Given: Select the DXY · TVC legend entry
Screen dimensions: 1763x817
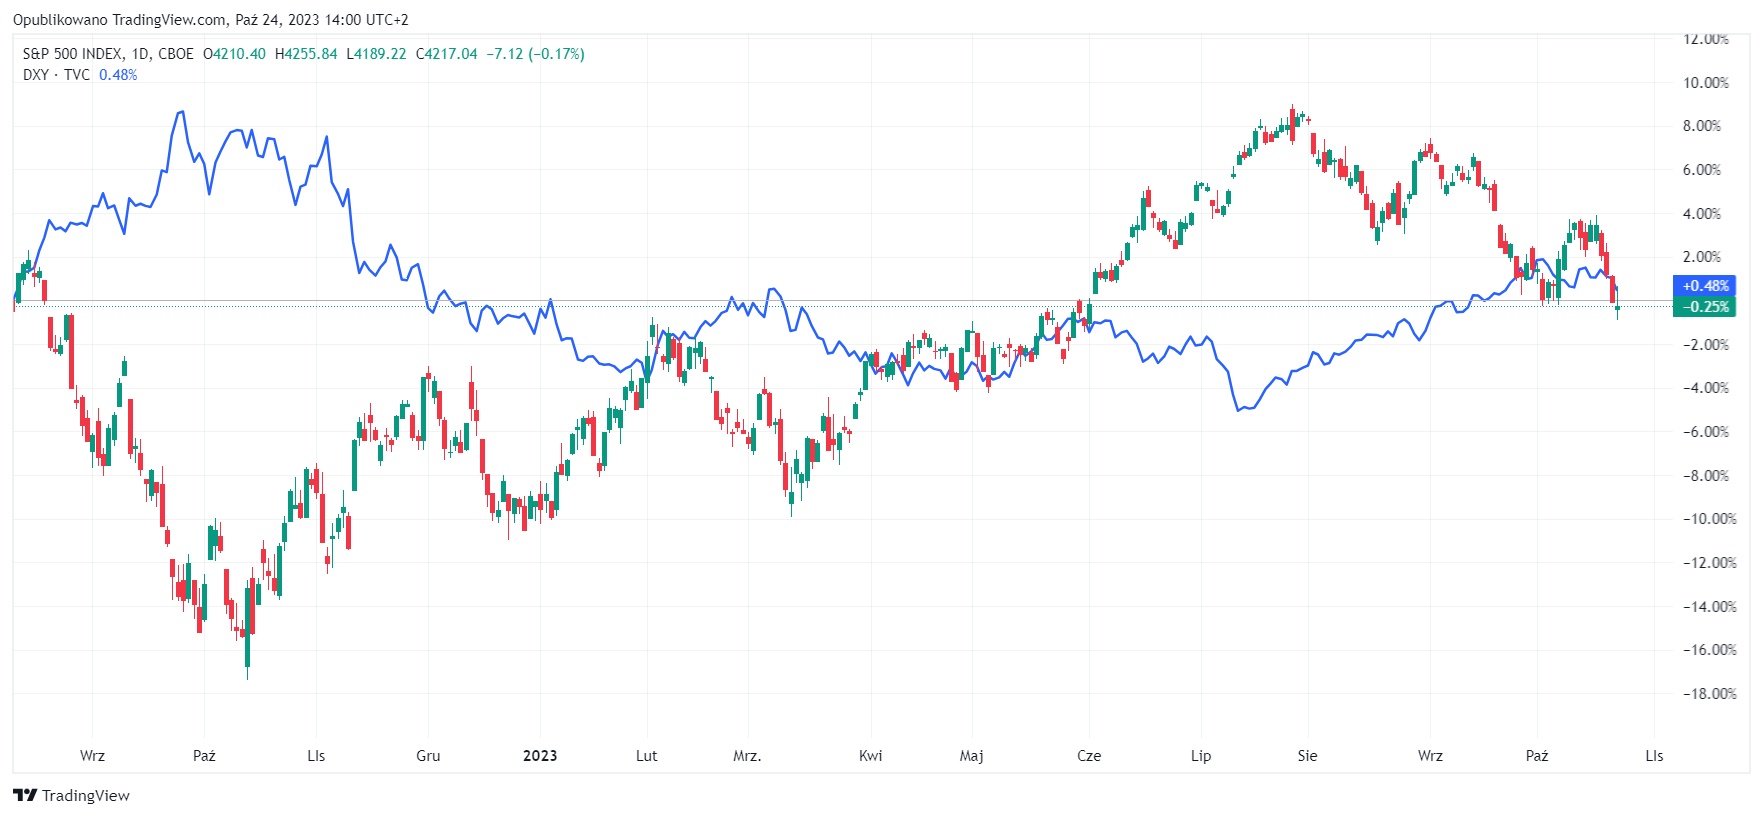Looking at the screenshot, I should (x=56, y=75).
